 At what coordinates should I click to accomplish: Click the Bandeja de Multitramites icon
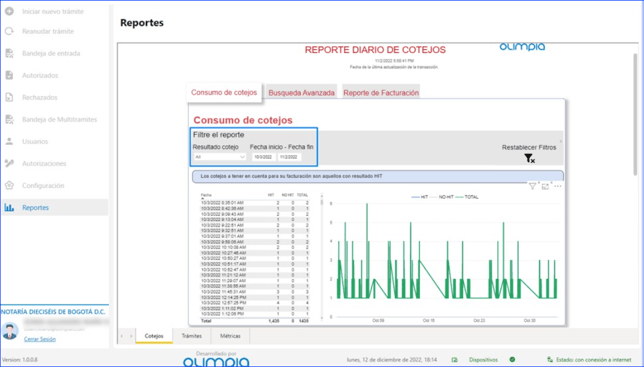(x=9, y=119)
